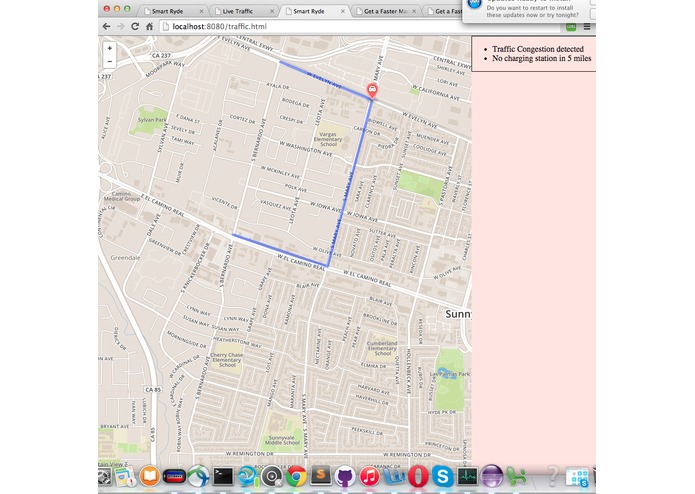Viewport: 695px width, 494px height.
Task: Click the red car location marker on the map
Action: coord(372,90)
